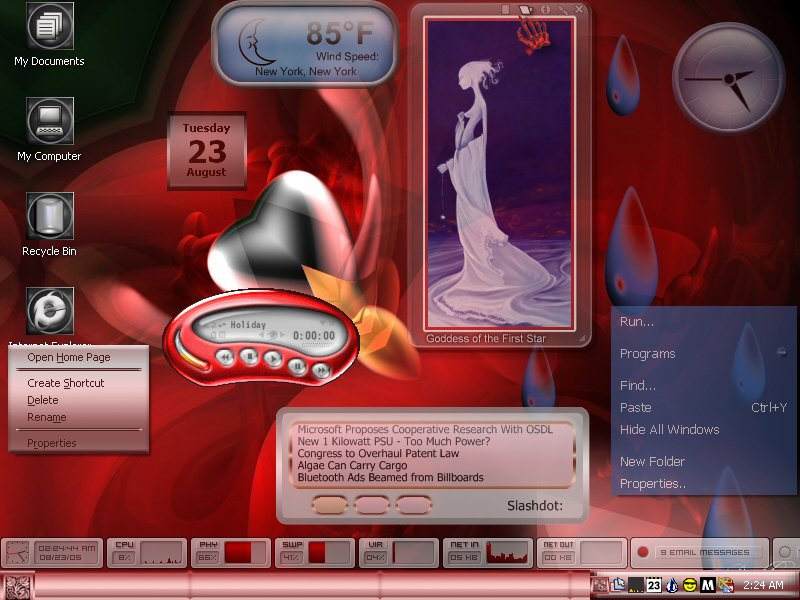Click the analog clock widget
The height and width of the screenshot is (600, 800).
coord(729,78)
